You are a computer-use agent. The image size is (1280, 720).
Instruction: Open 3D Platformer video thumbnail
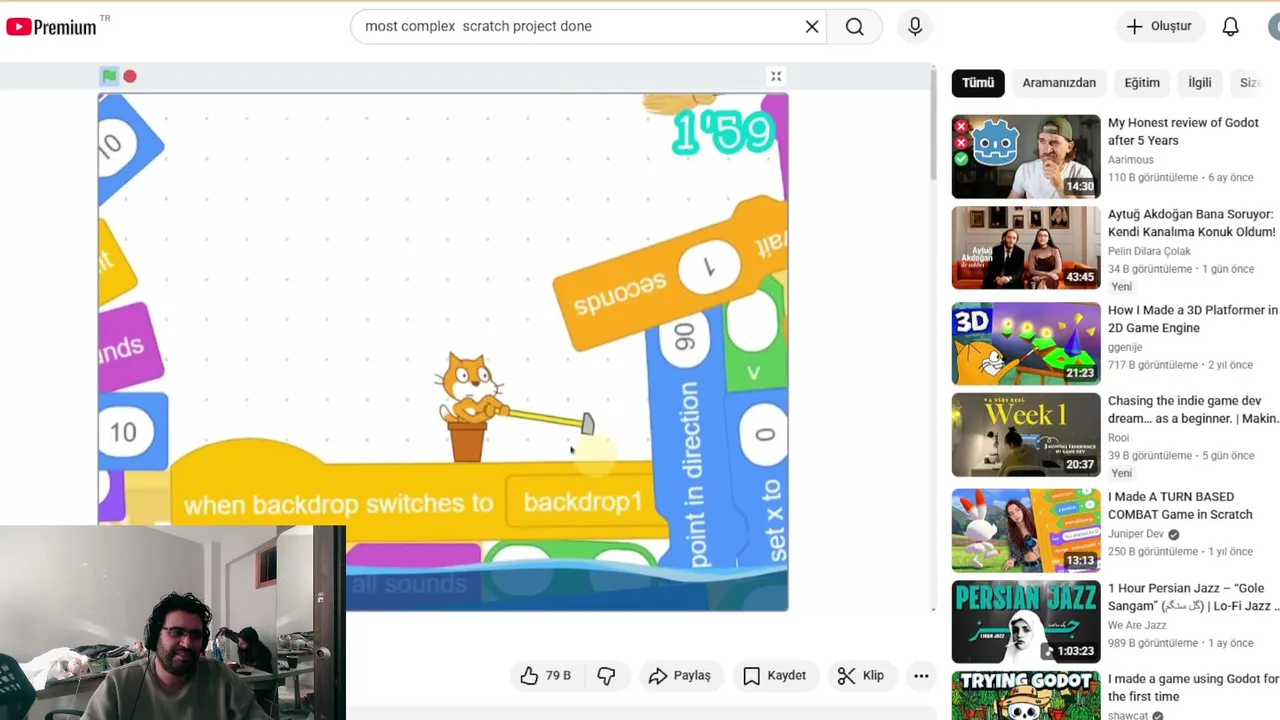pyautogui.click(x=1026, y=344)
